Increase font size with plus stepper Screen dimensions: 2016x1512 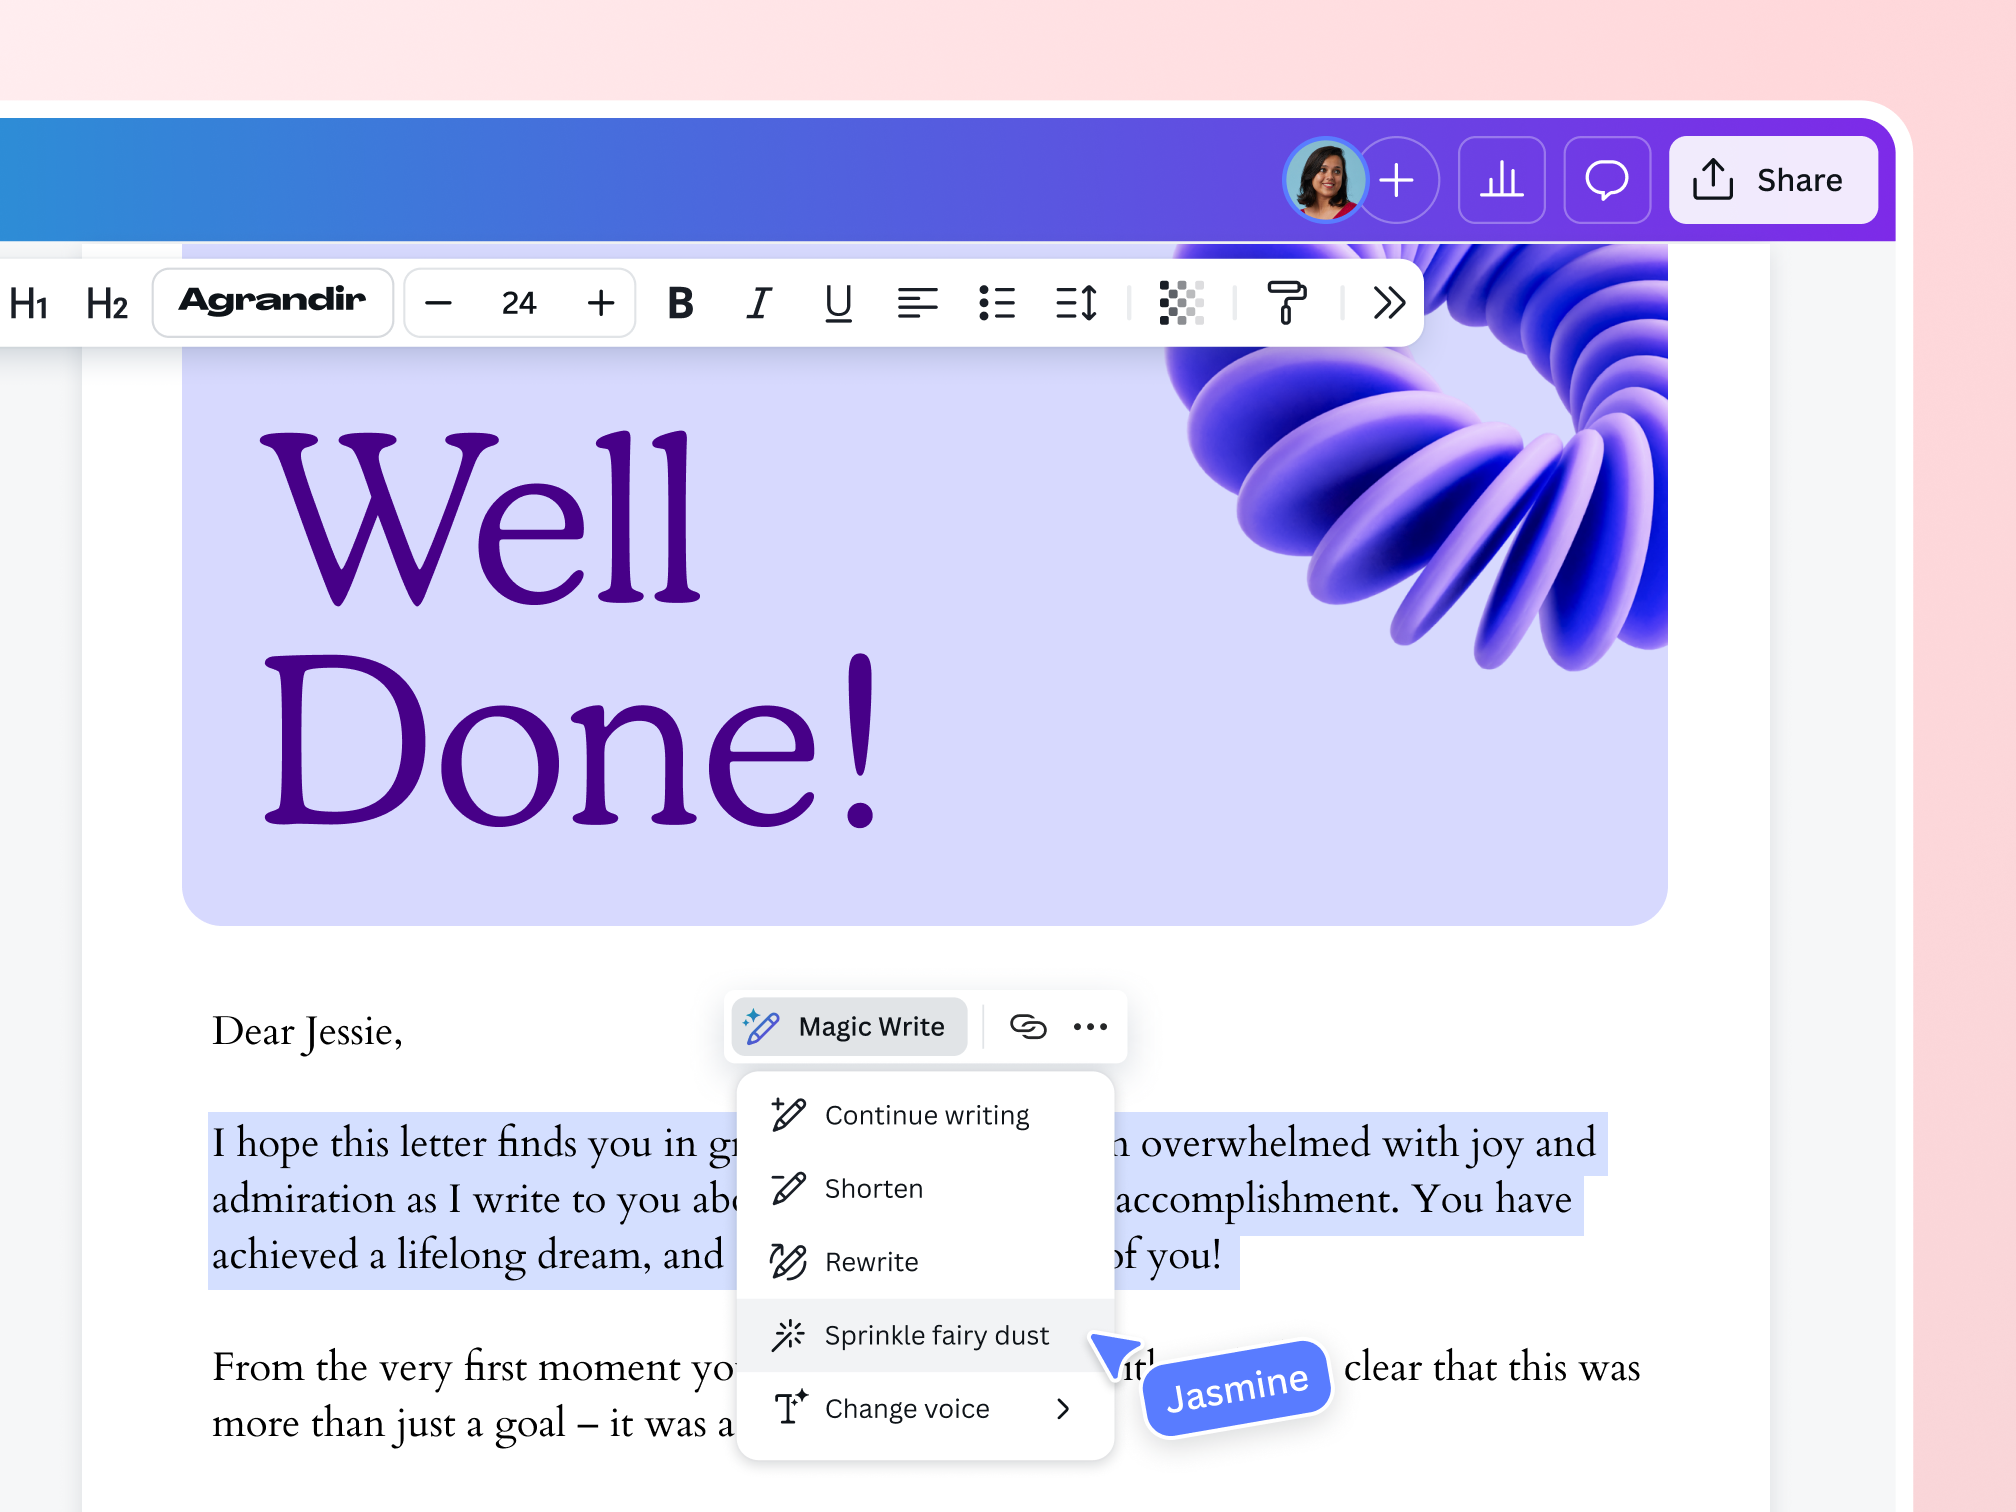tap(601, 303)
